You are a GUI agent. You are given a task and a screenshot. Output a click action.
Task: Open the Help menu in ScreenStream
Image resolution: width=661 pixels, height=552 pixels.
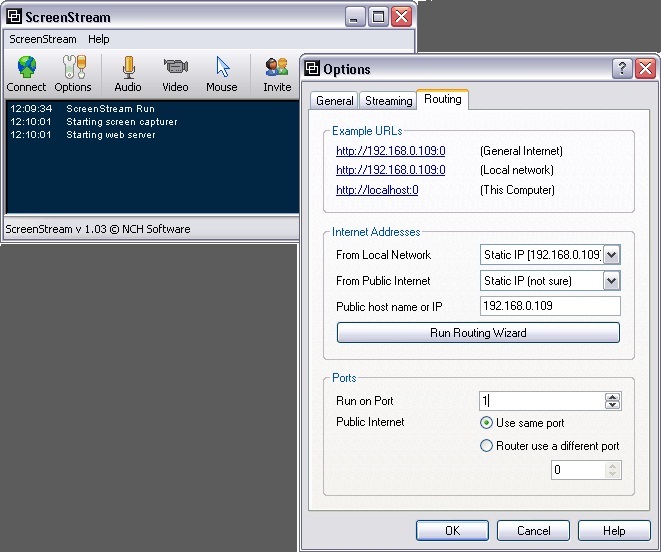99,39
